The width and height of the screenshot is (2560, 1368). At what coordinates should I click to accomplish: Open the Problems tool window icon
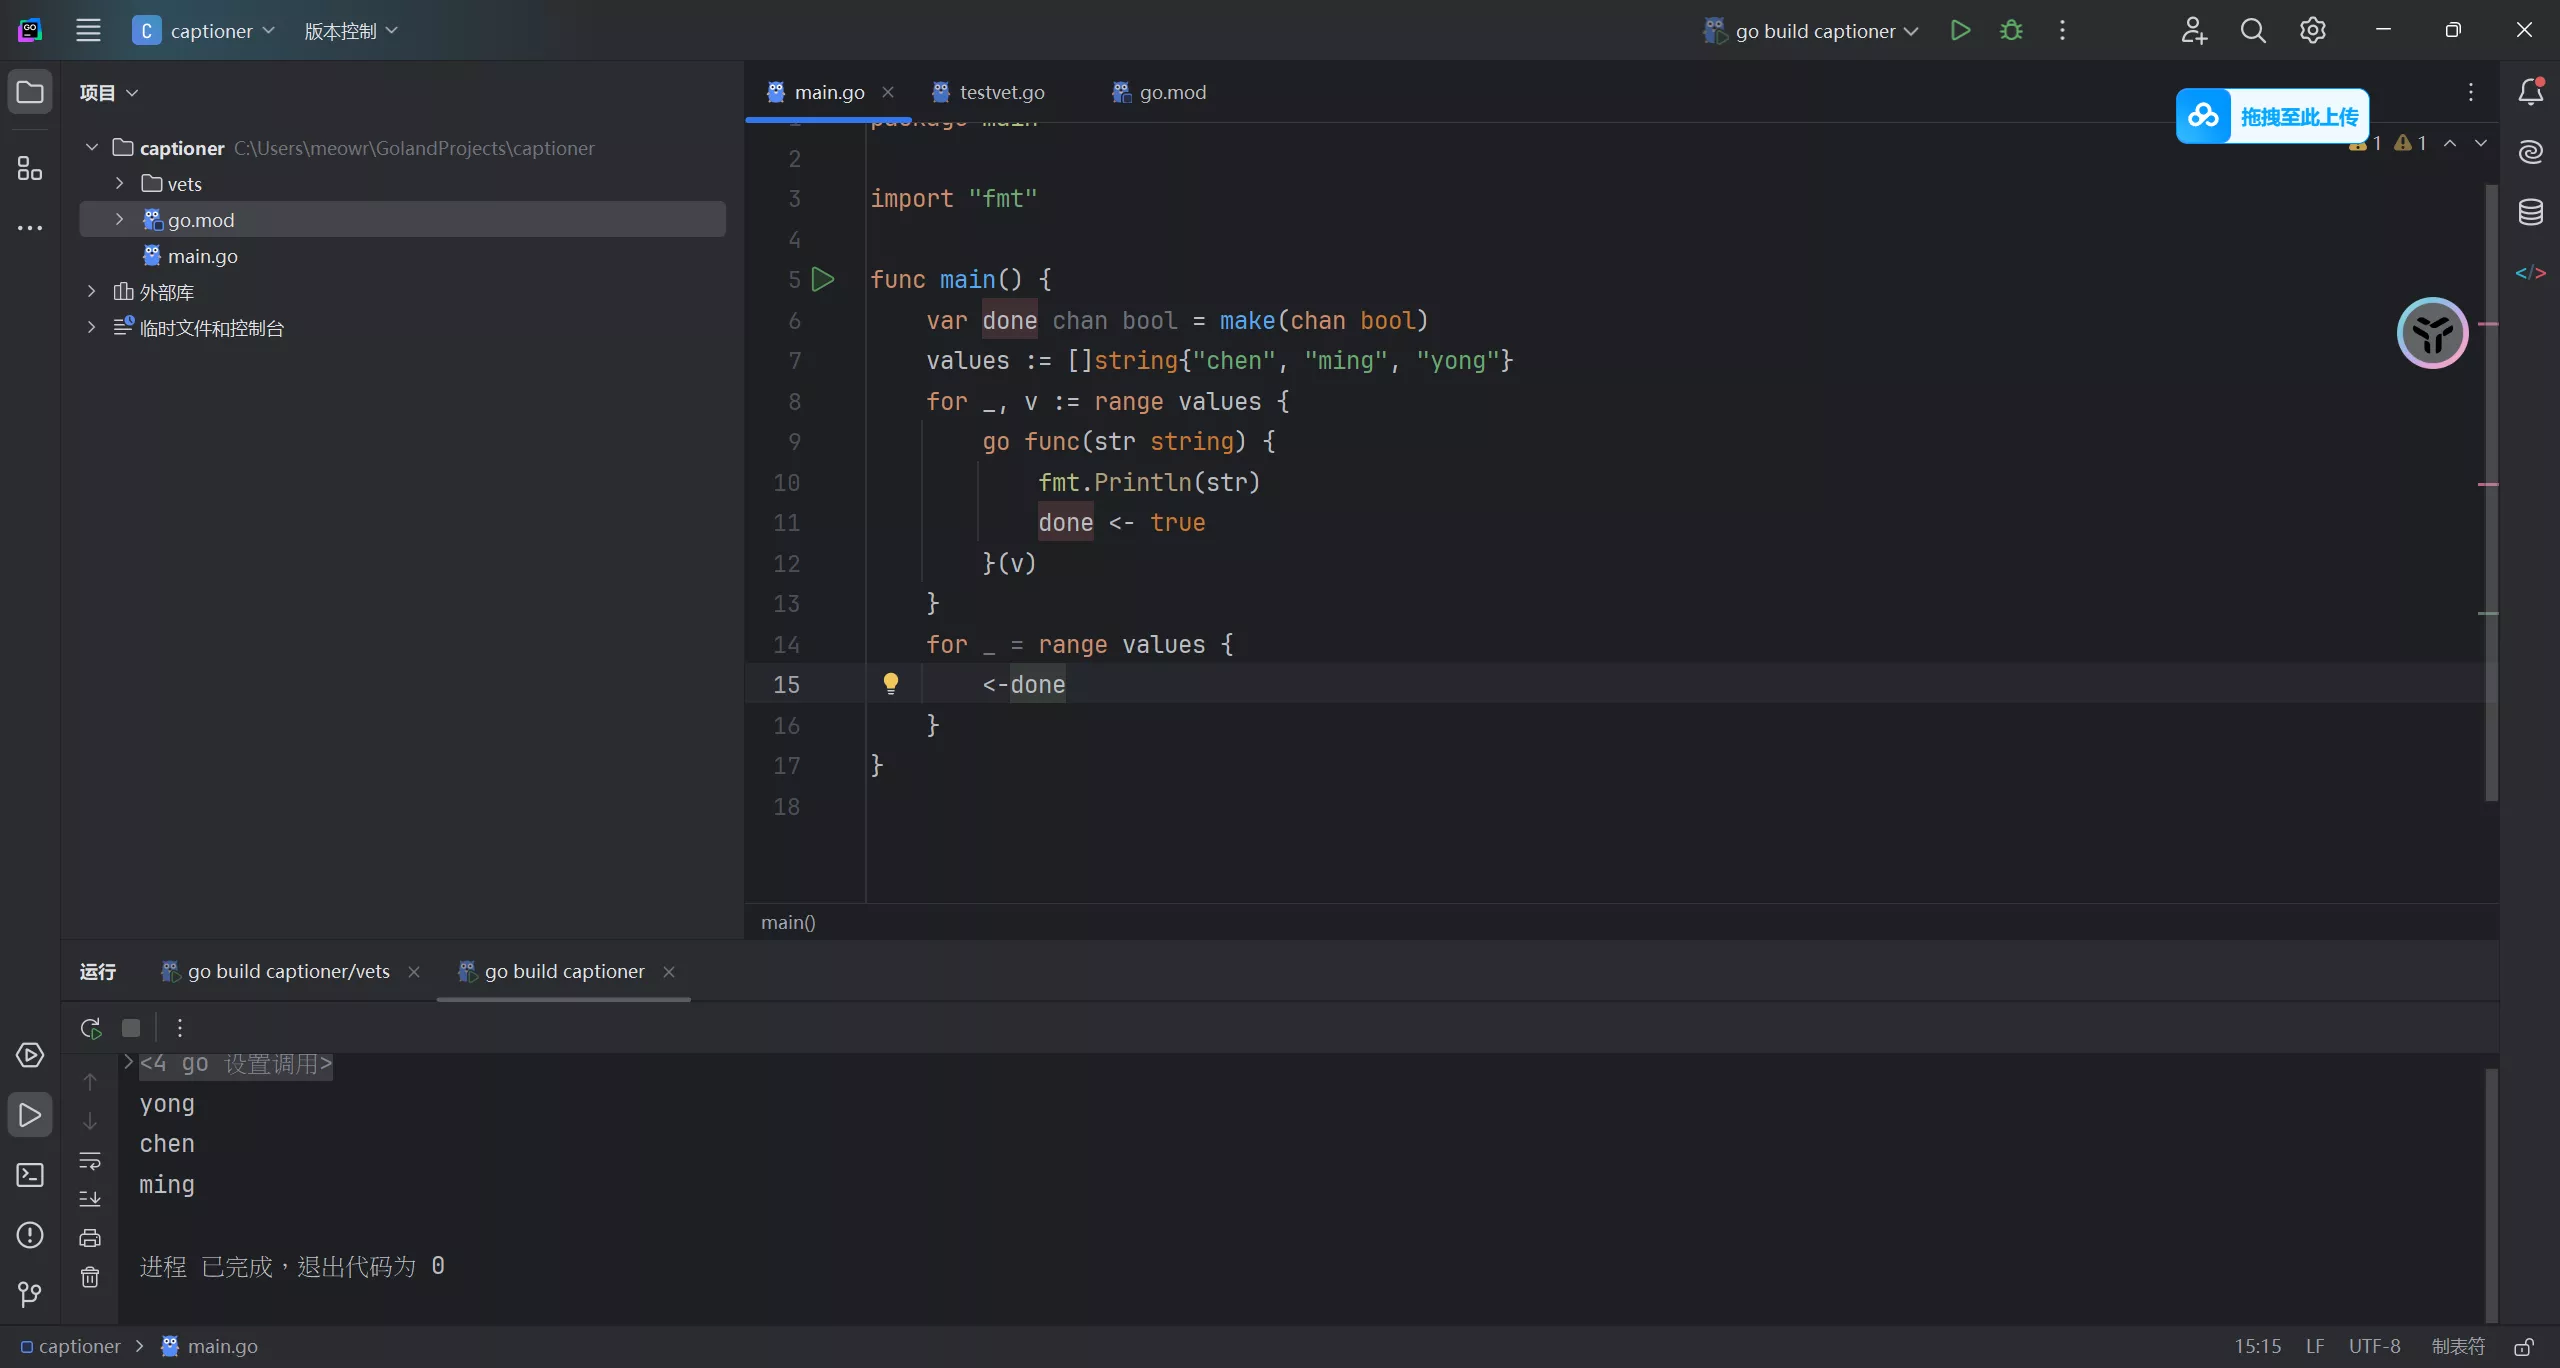tap(30, 1235)
